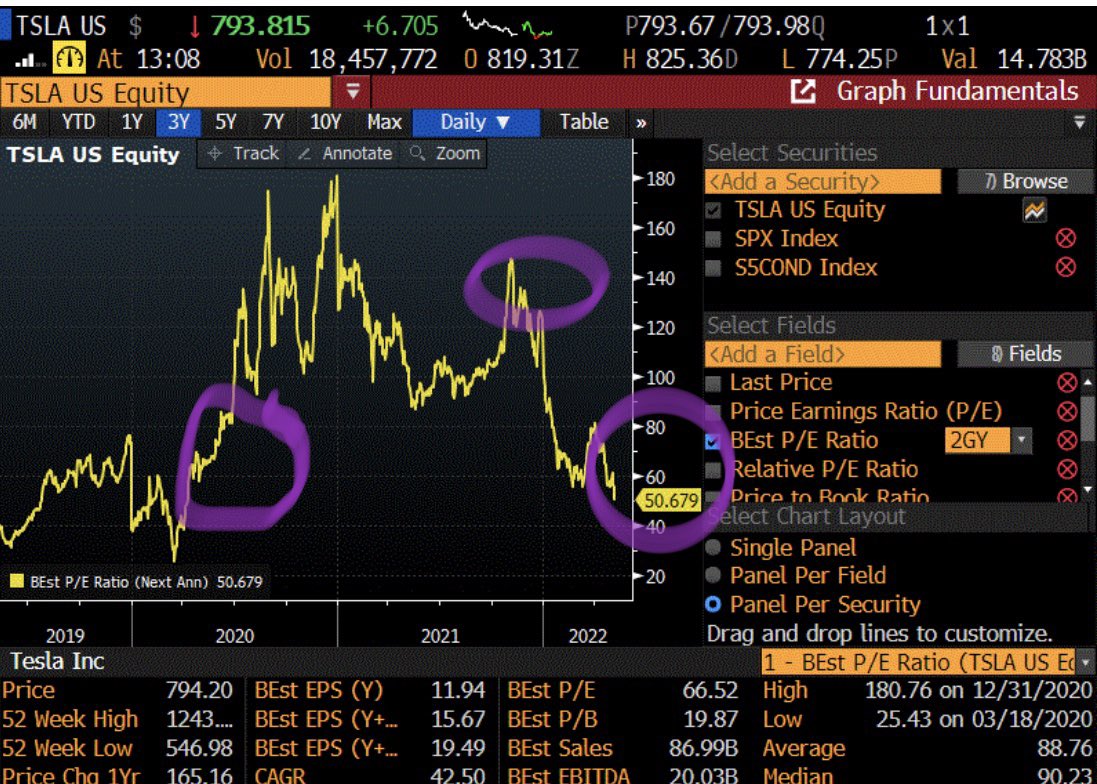1097x784 pixels.
Task: Click the Browse securities button
Action: (1025, 182)
